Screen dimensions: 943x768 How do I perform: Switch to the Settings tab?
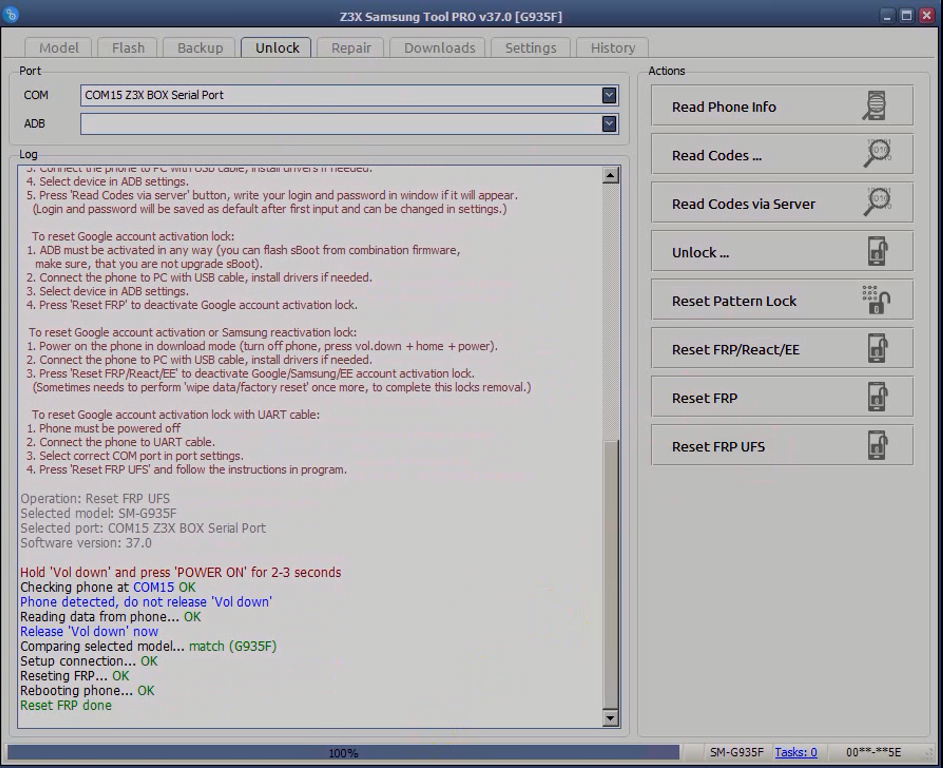point(530,48)
